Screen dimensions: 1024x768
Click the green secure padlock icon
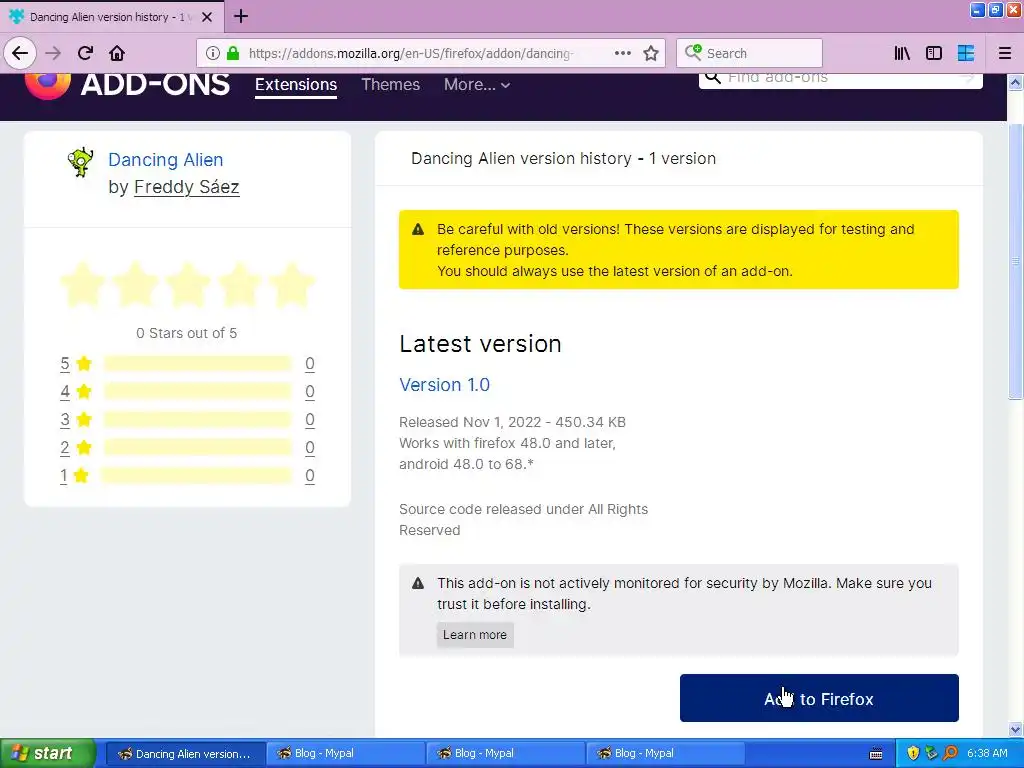232,53
